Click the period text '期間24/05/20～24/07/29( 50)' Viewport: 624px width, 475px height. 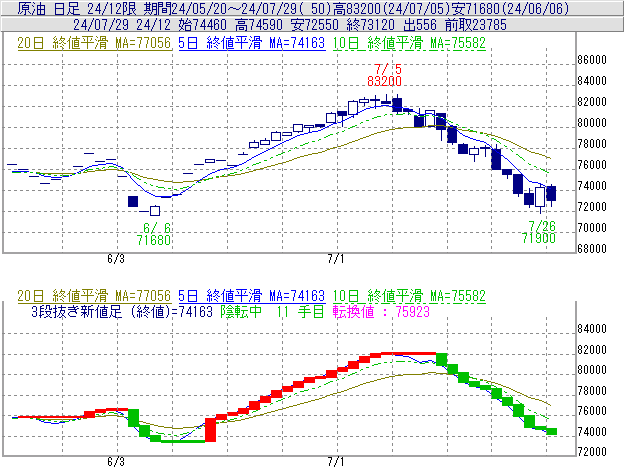point(238,9)
